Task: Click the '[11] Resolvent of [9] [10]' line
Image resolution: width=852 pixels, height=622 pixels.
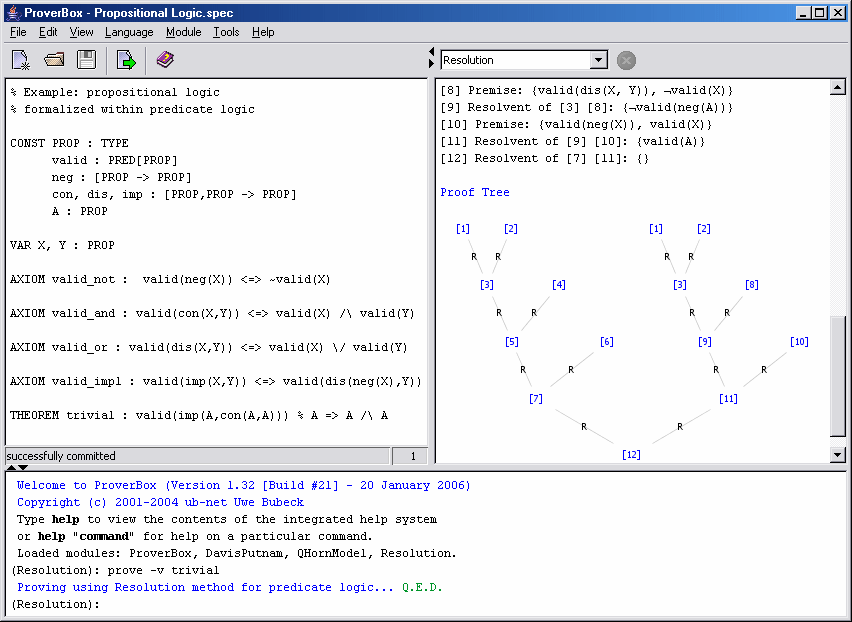Action: (x=573, y=142)
